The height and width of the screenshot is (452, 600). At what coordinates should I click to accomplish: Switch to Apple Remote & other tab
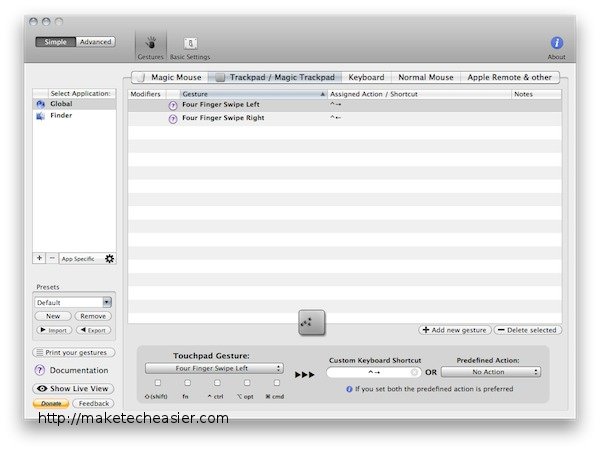pos(510,77)
